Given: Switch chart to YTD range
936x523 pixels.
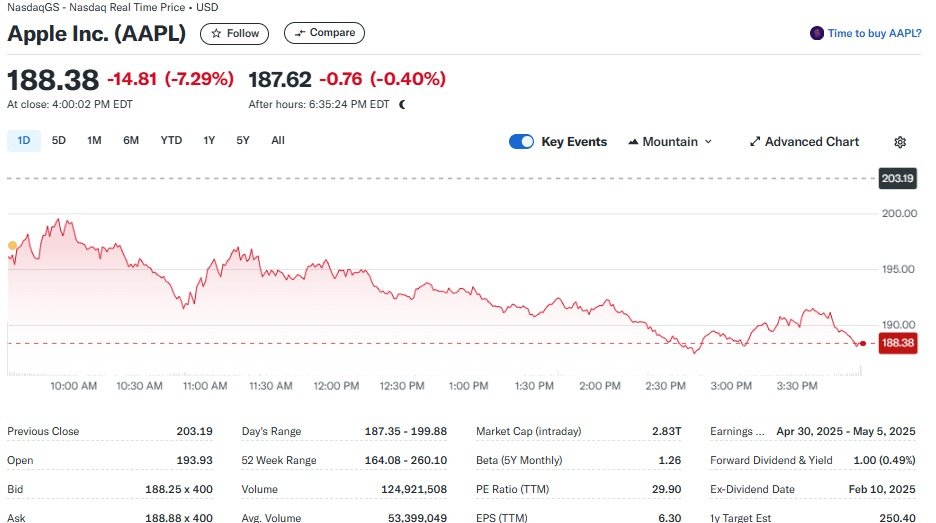Looking at the screenshot, I should point(171,141).
